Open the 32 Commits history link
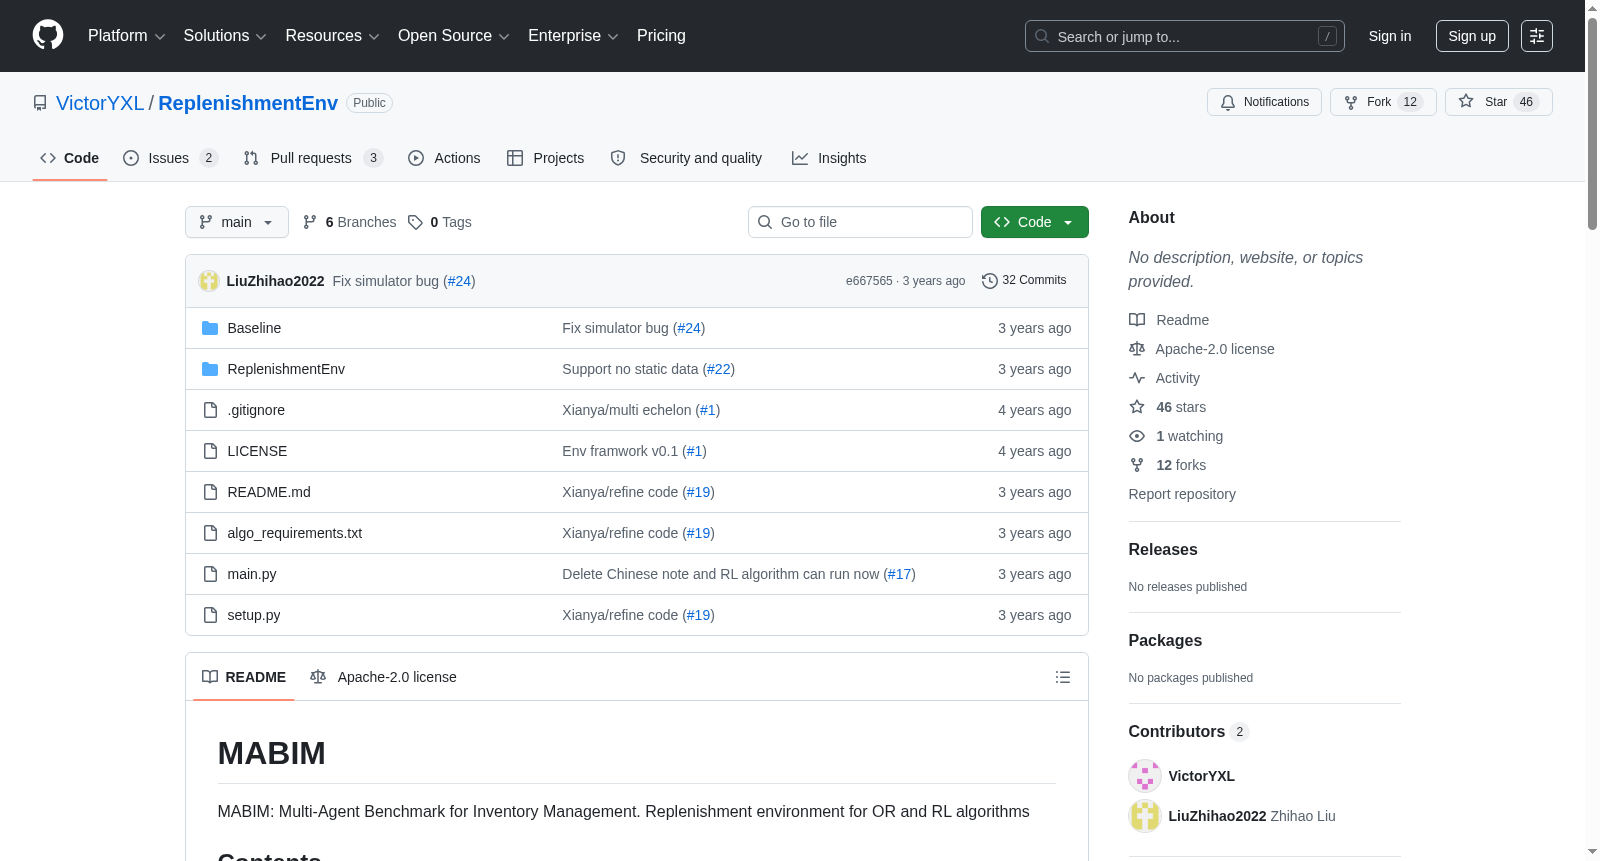The width and height of the screenshot is (1600, 861). (1025, 281)
